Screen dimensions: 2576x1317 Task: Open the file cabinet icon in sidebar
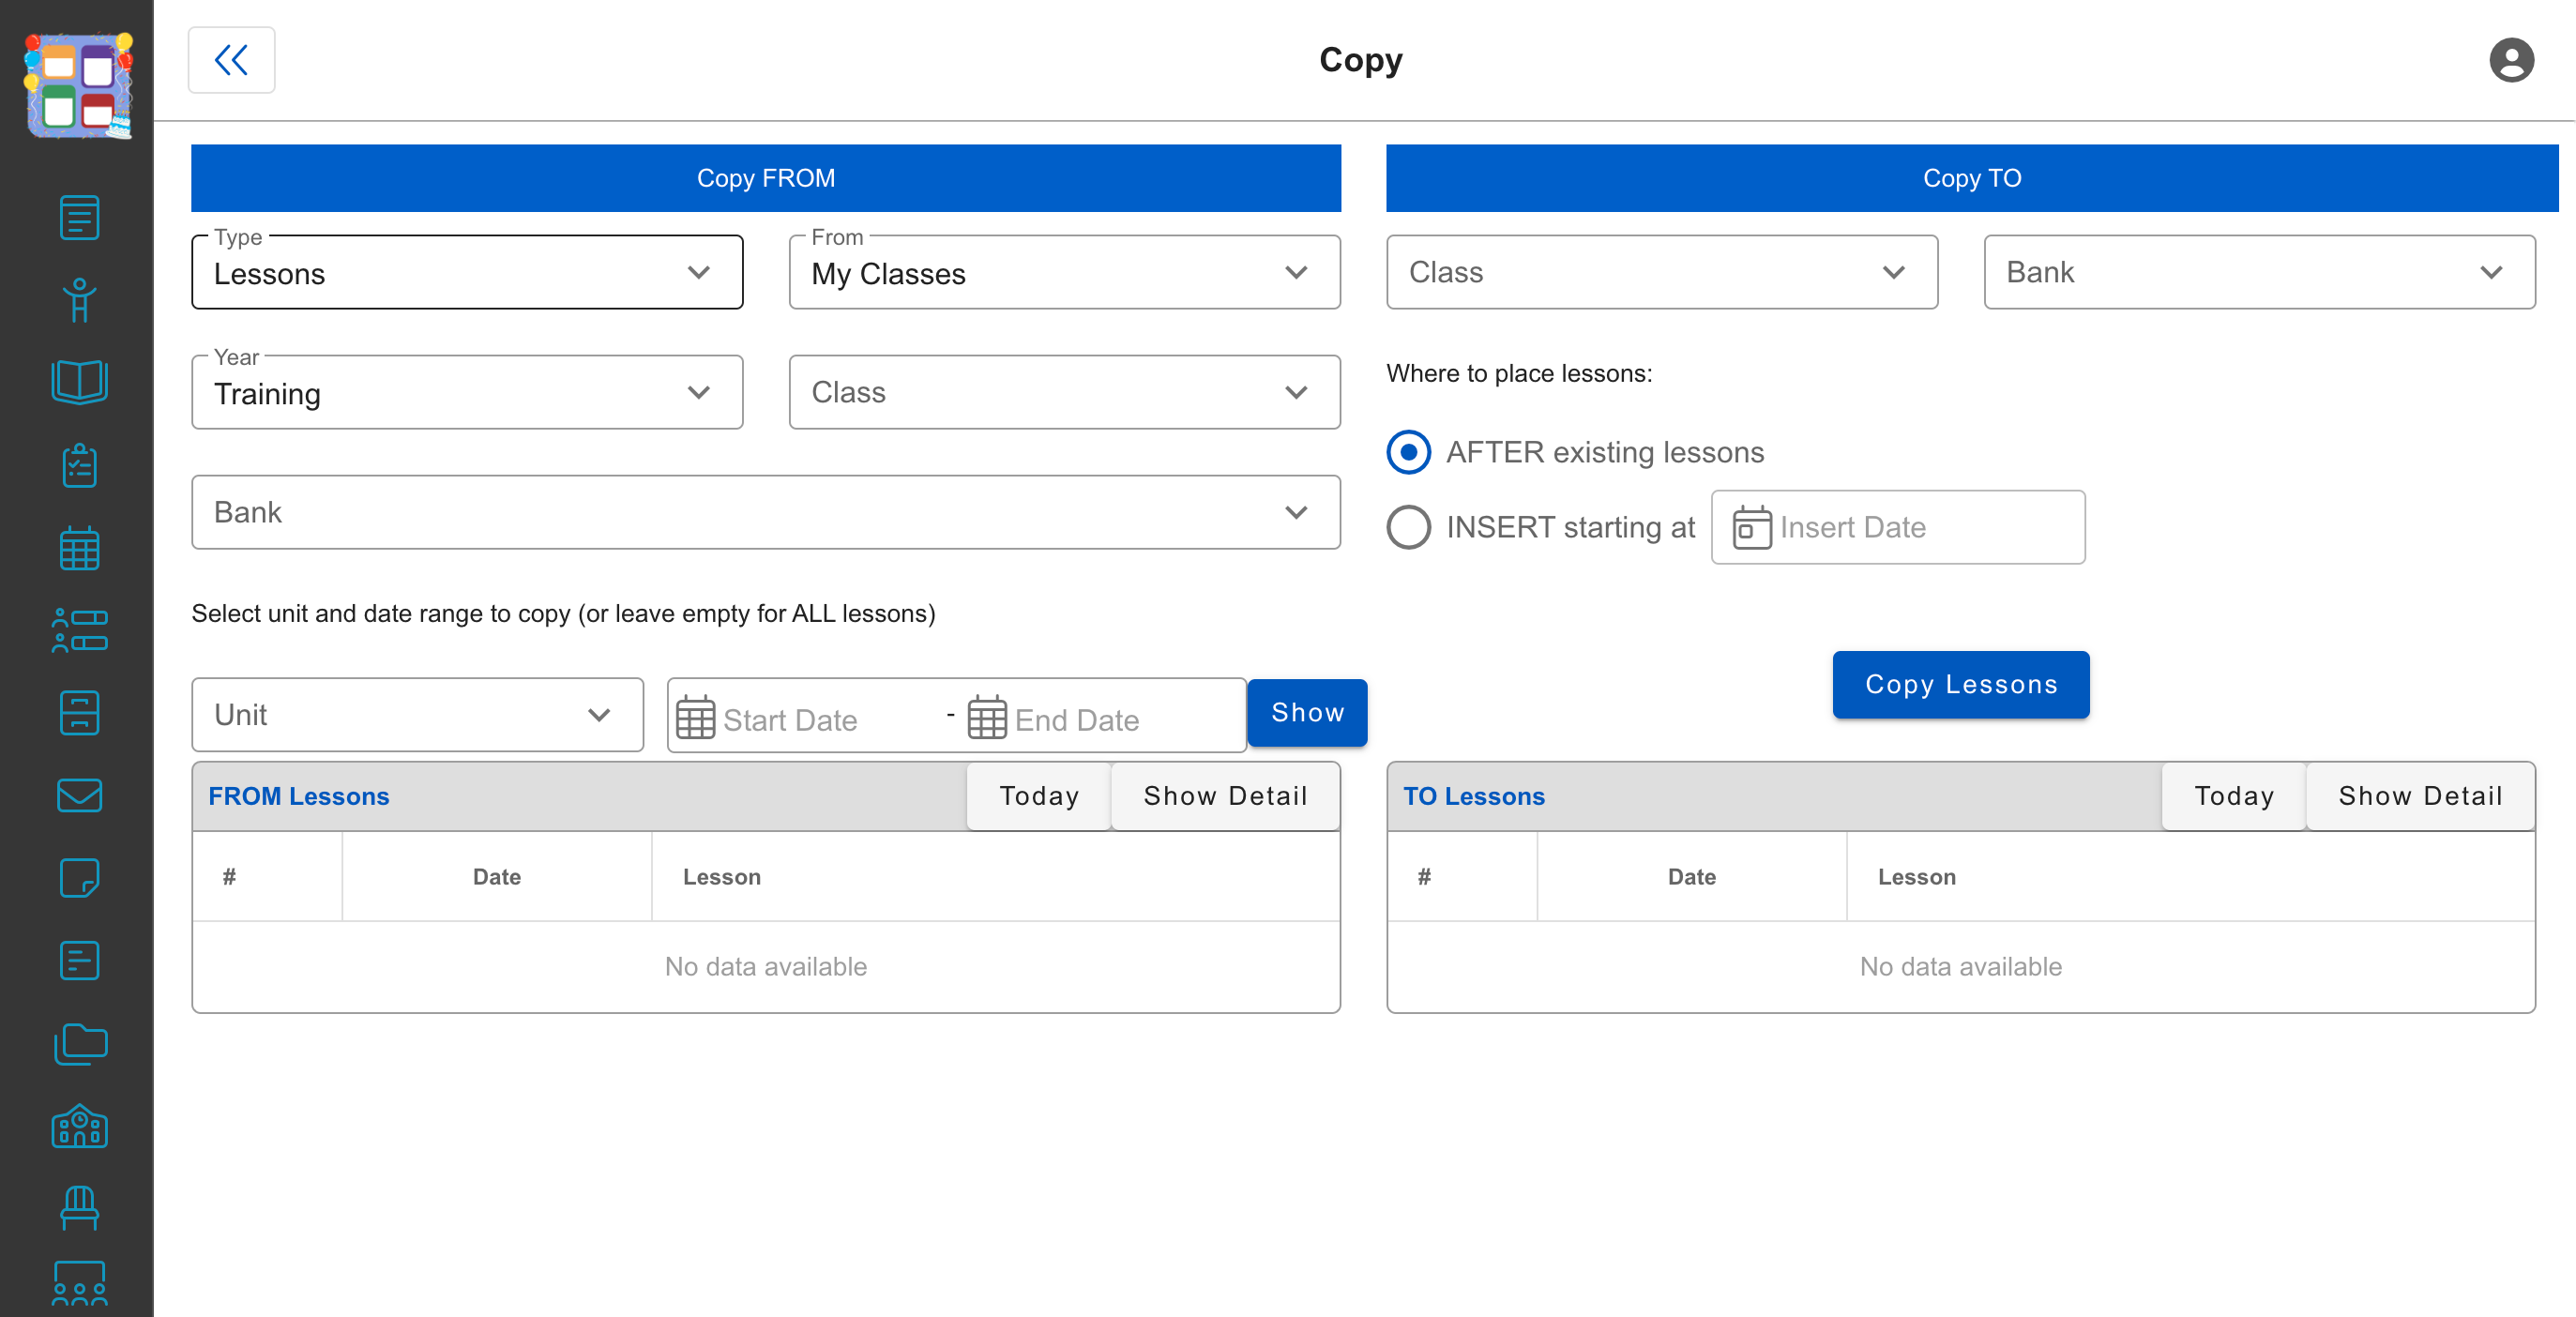click(79, 713)
